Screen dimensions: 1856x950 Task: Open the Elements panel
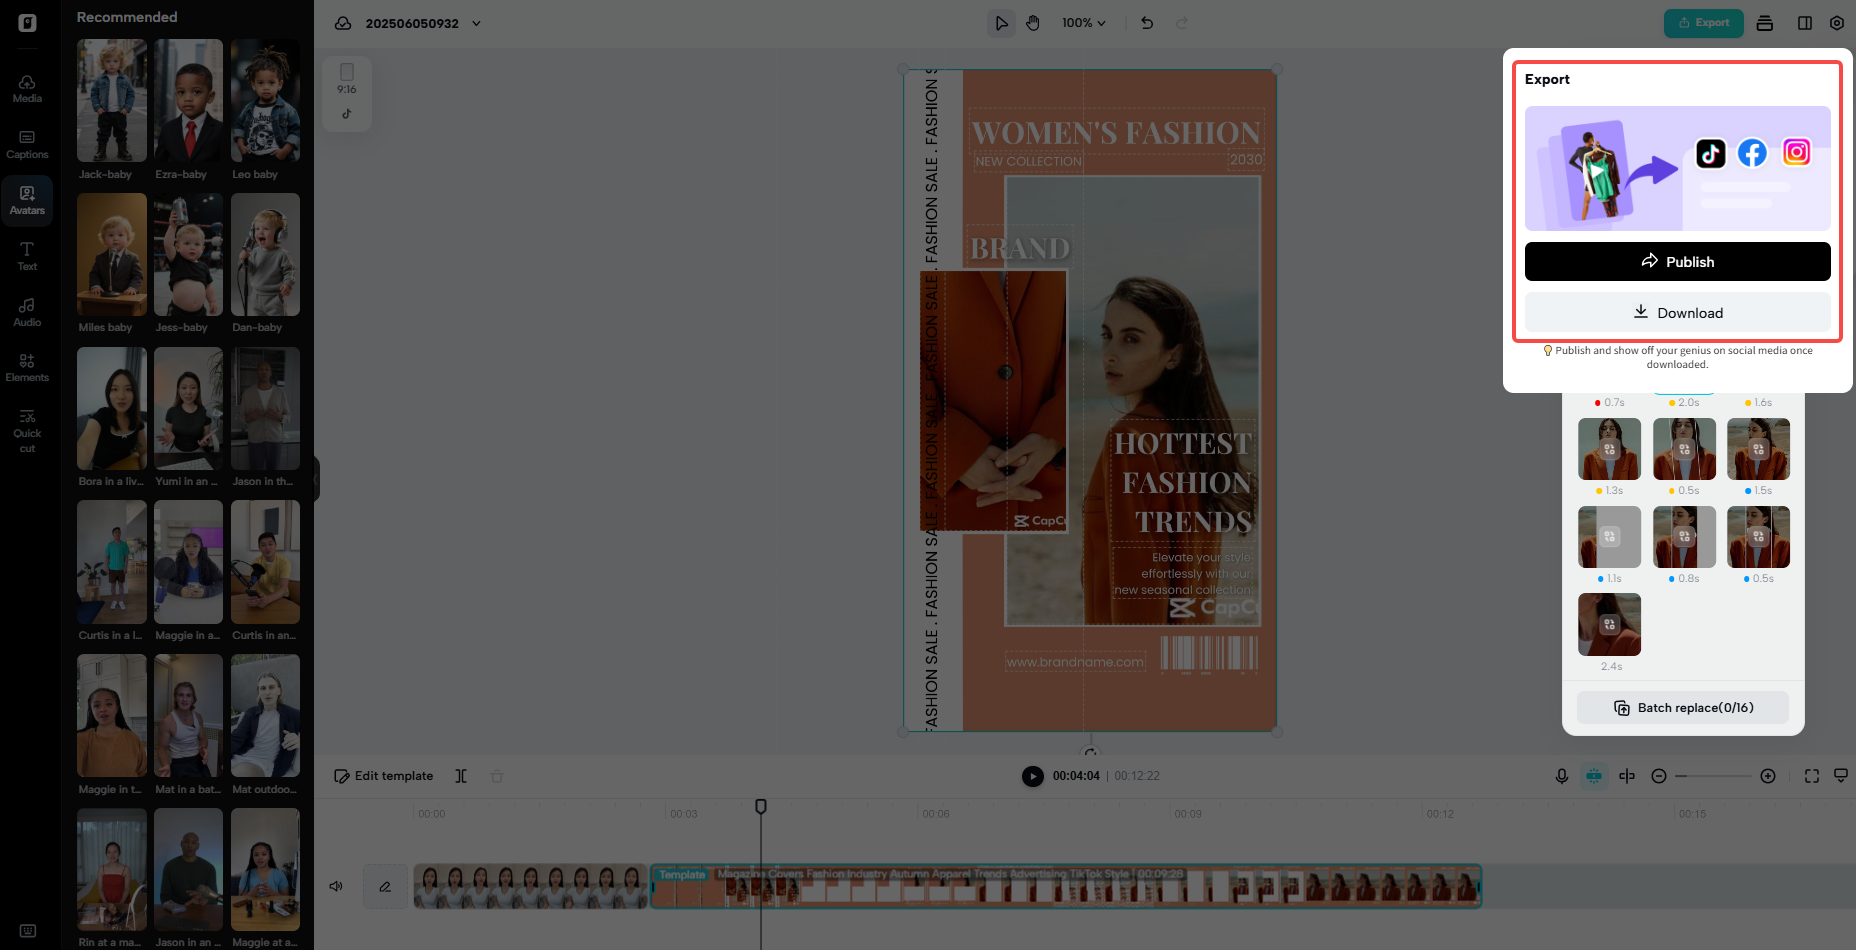27,368
